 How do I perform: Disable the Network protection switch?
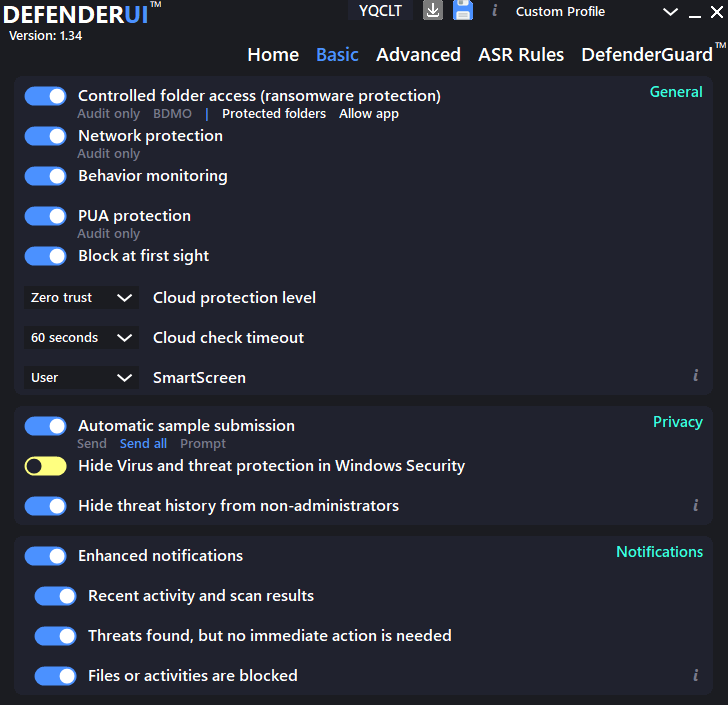point(46,136)
